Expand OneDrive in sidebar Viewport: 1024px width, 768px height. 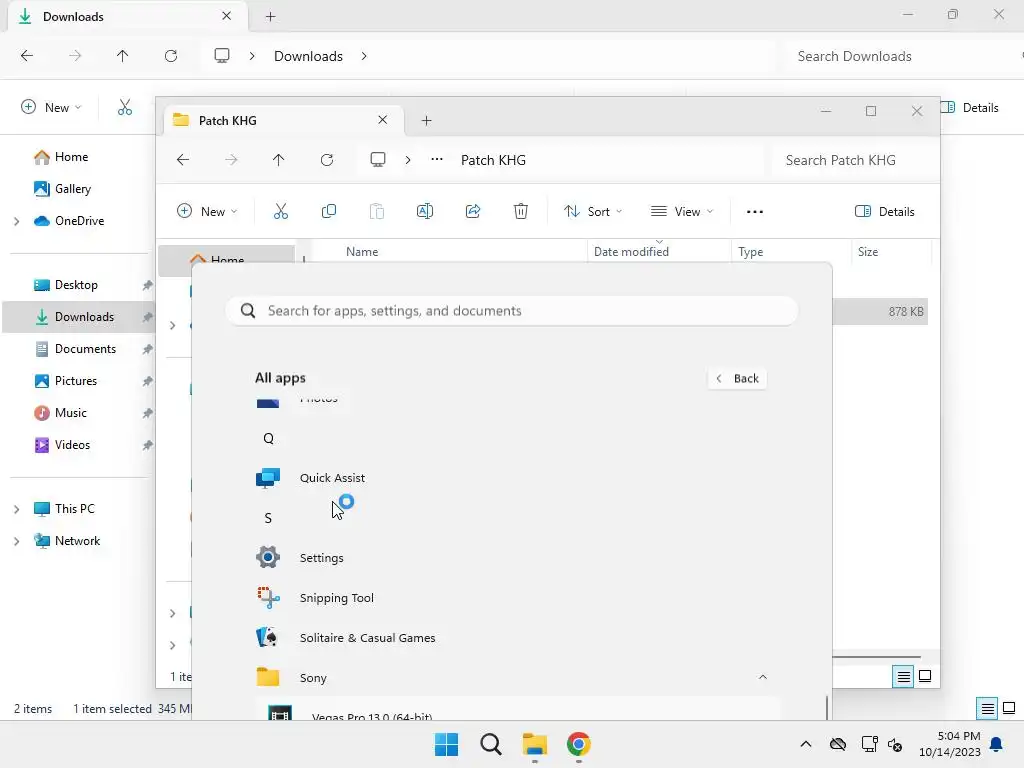(x=17, y=221)
